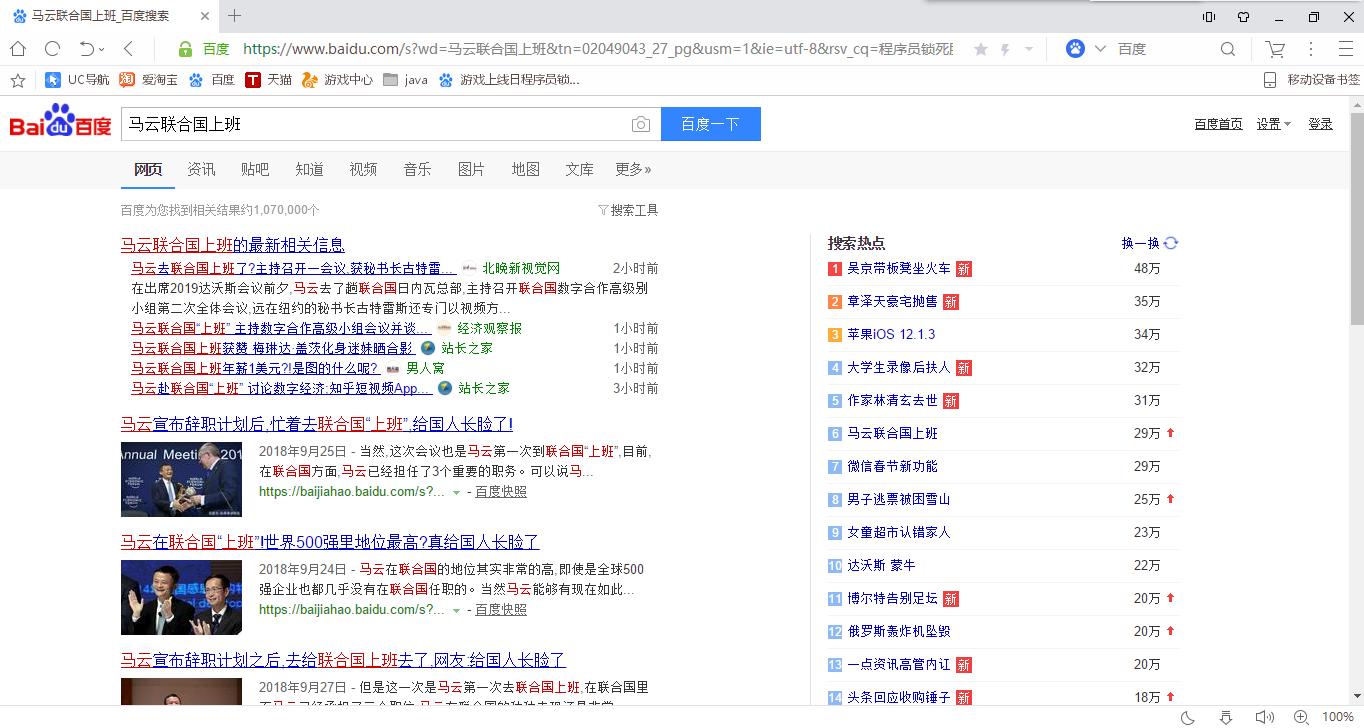
Task: Click the camera image-search icon
Action: (641, 124)
